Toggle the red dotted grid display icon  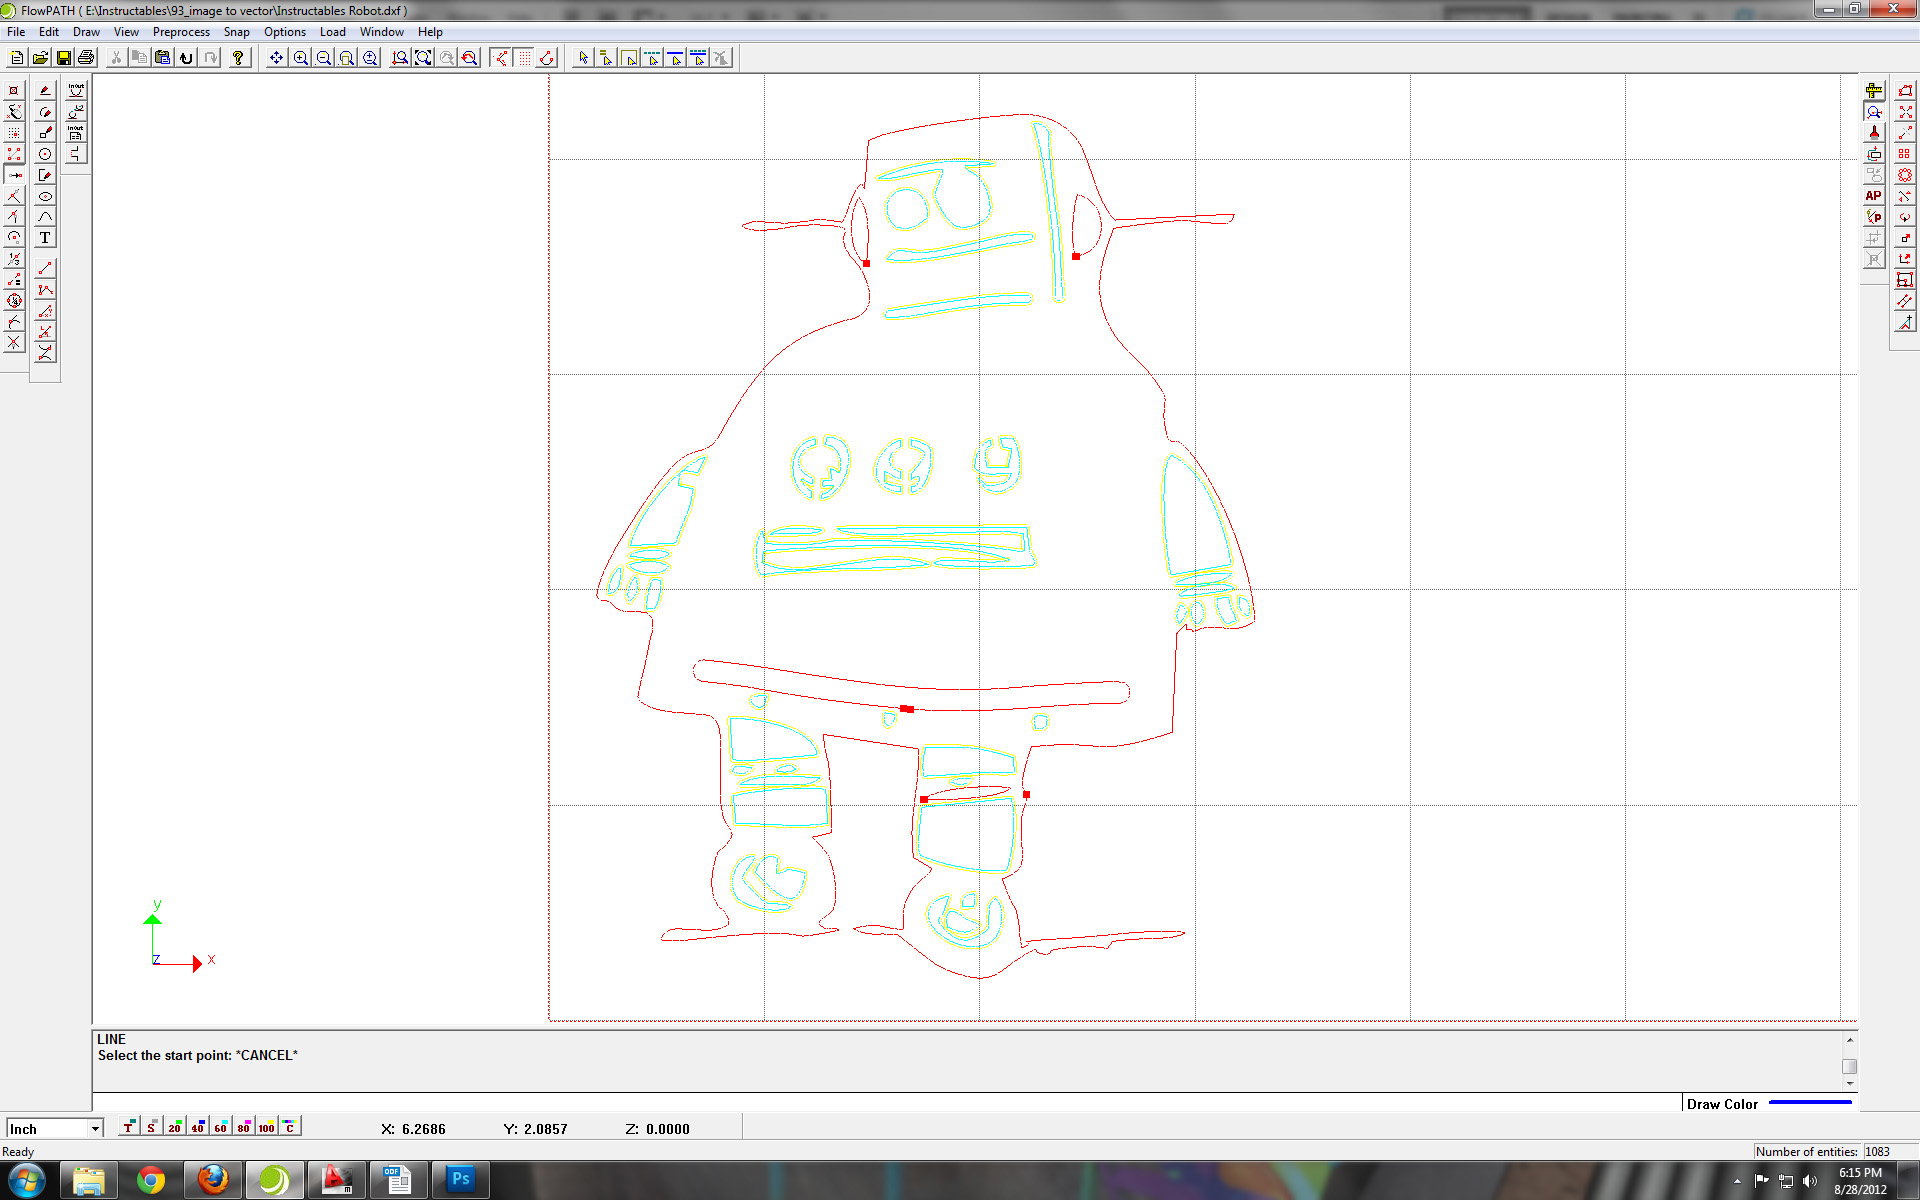524,58
